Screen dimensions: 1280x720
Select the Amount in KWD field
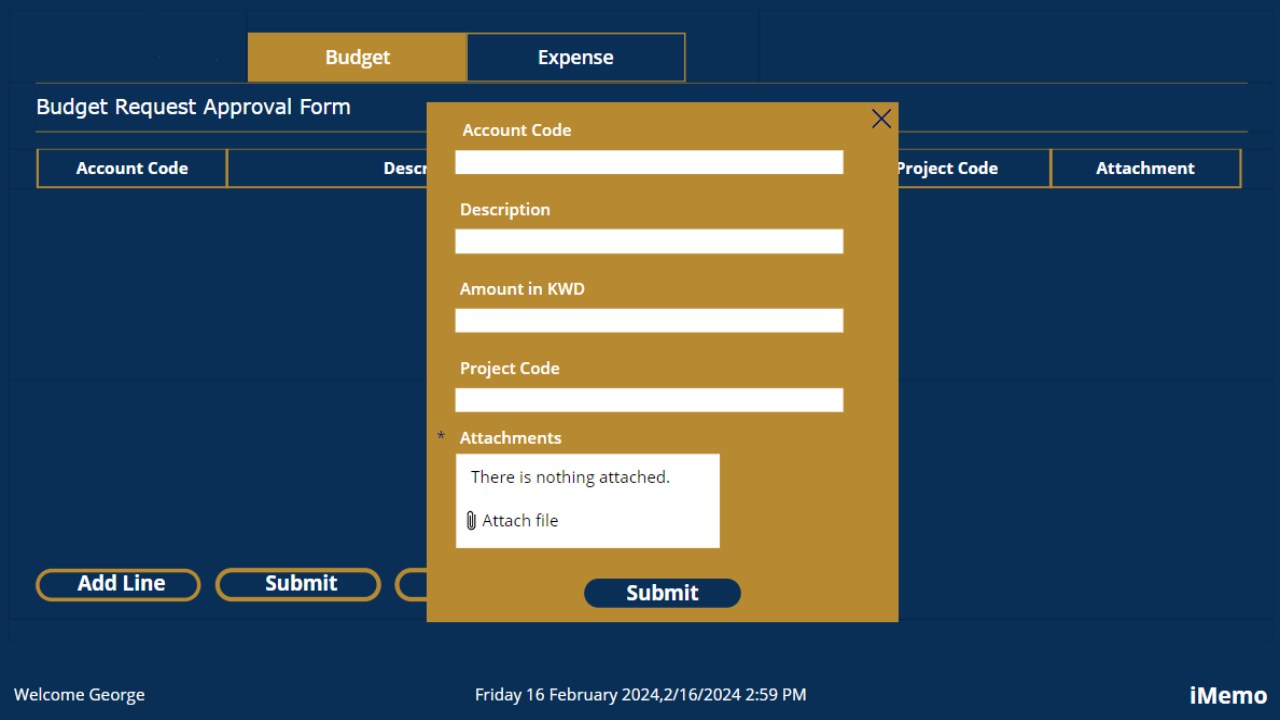coord(649,320)
